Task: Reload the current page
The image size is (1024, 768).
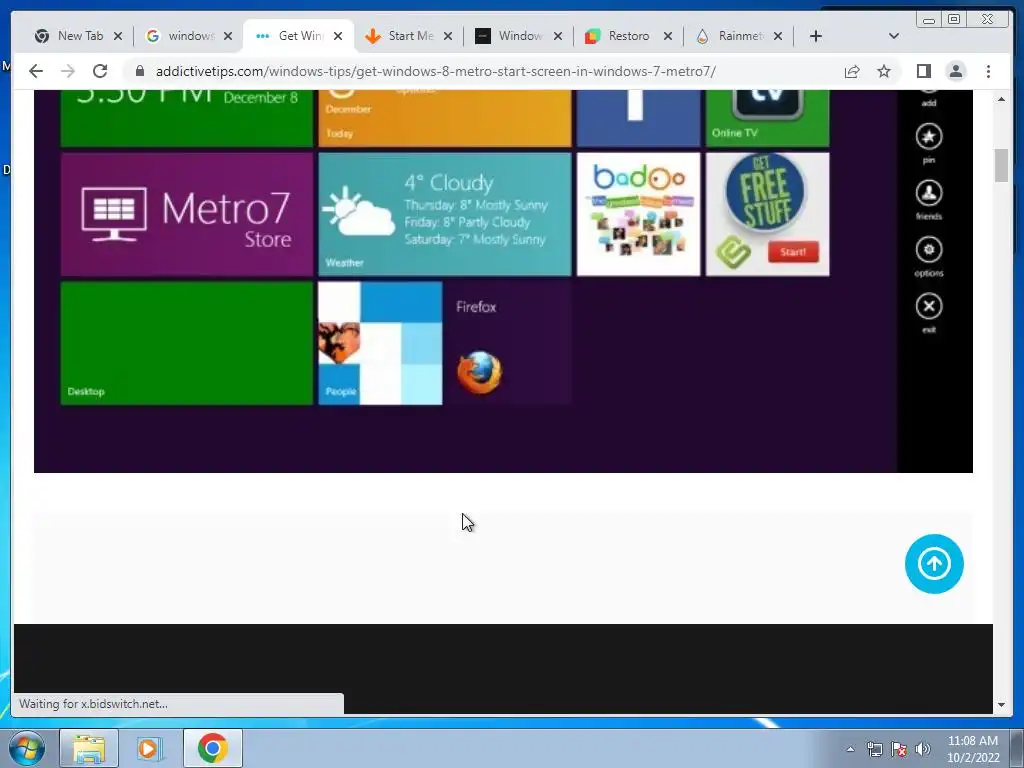Action: click(100, 71)
